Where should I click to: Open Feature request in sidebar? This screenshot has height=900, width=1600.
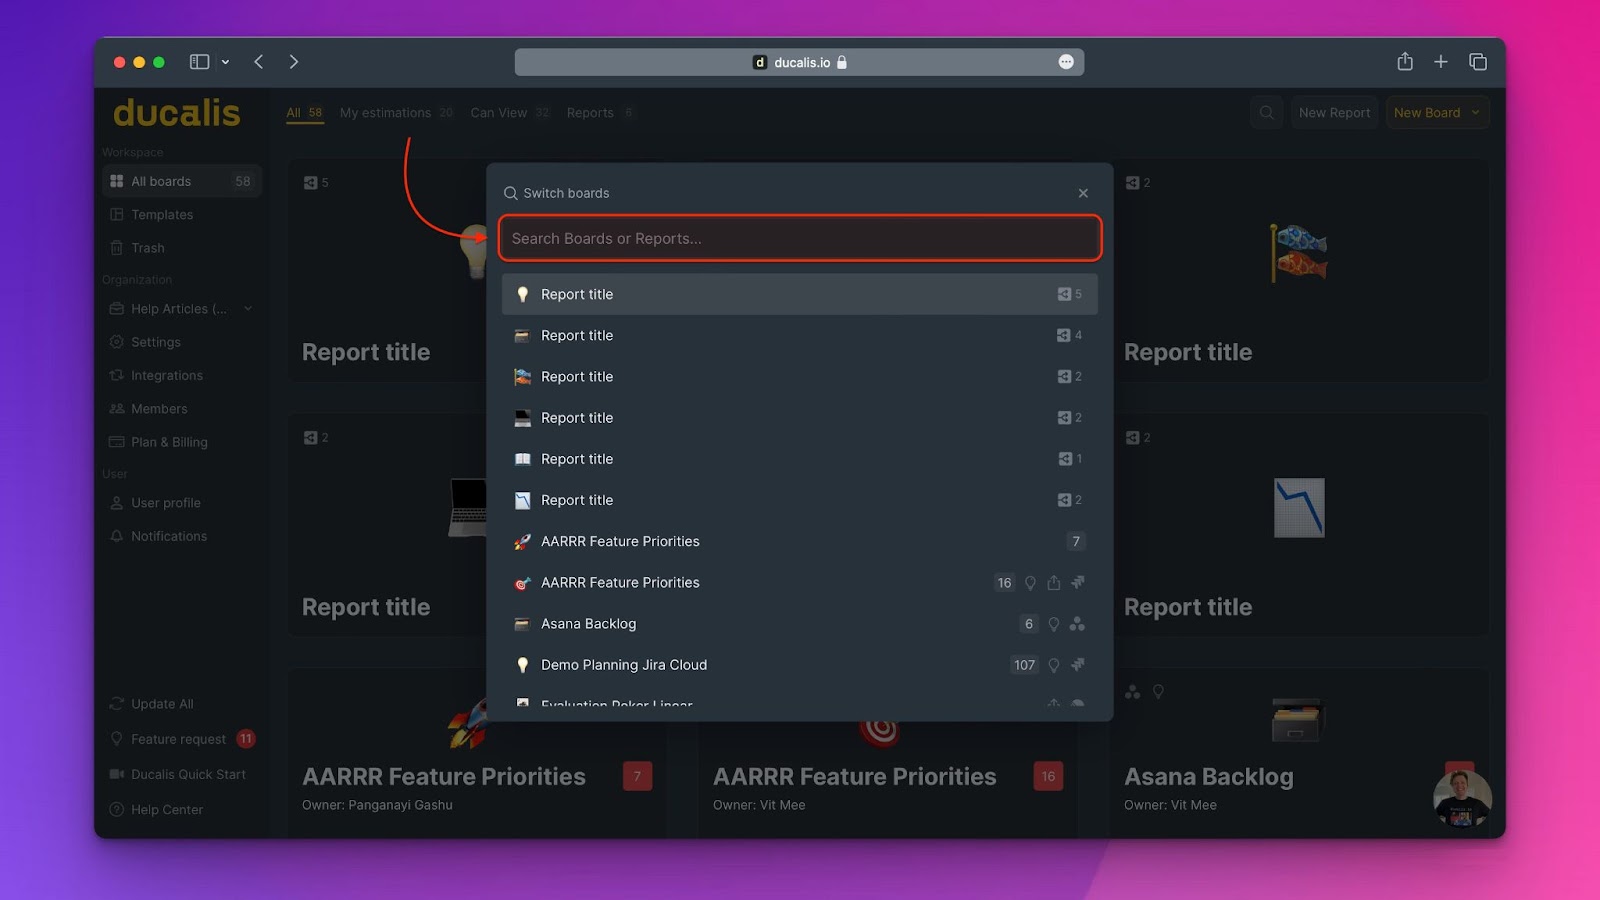pyautogui.click(x=178, y=739)
